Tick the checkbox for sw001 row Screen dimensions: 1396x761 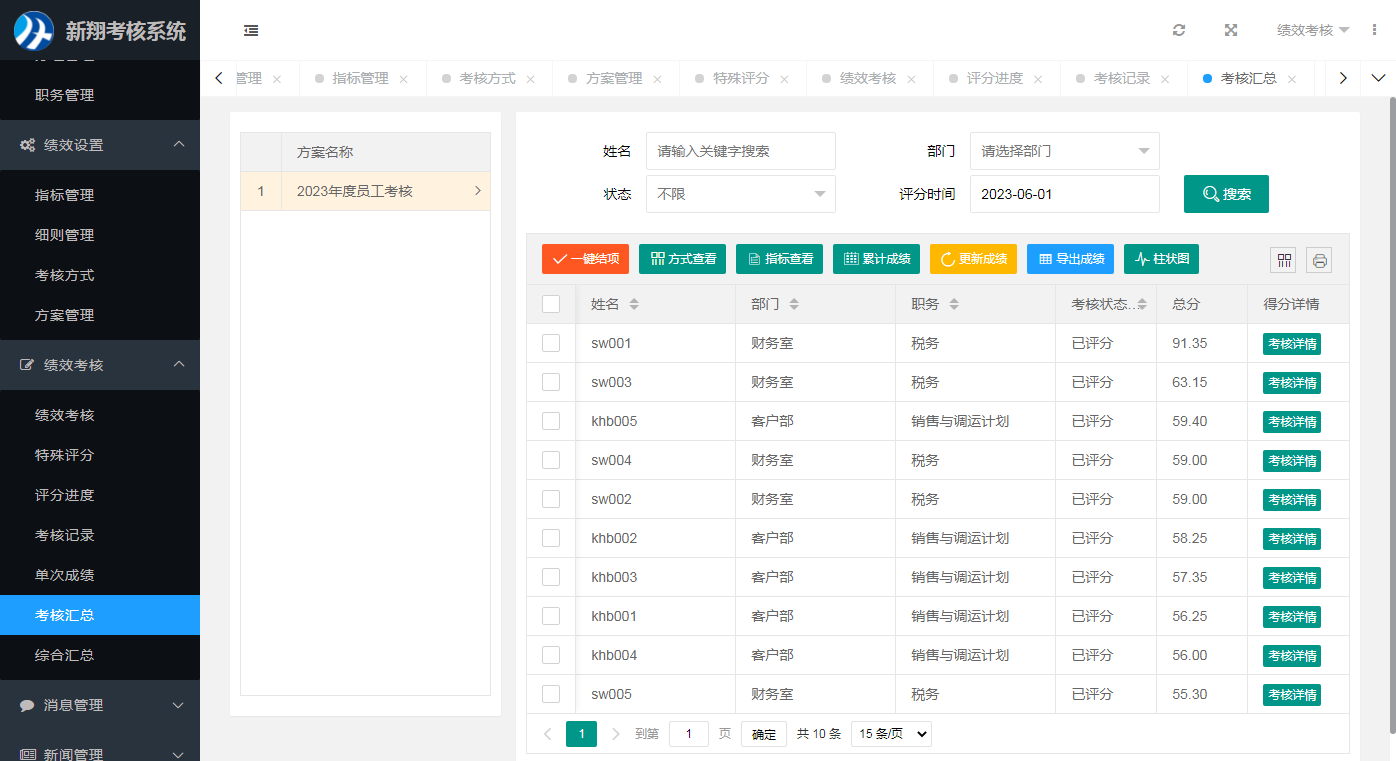pos(551,343)
